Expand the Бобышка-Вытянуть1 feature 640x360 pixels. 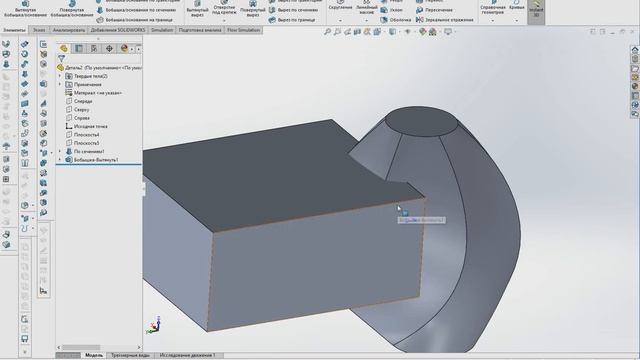60,160
